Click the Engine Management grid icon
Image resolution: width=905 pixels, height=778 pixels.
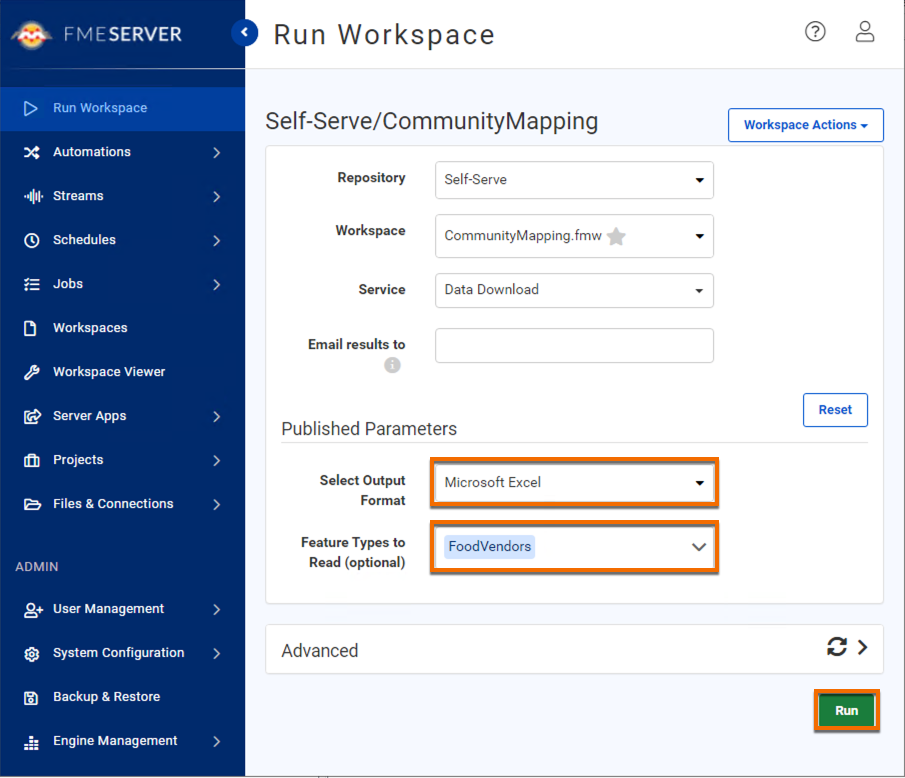click(31, 742)
